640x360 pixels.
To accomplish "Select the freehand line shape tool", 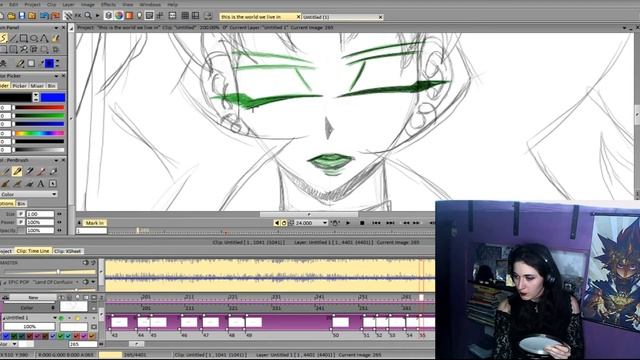I will pos(3,38).
